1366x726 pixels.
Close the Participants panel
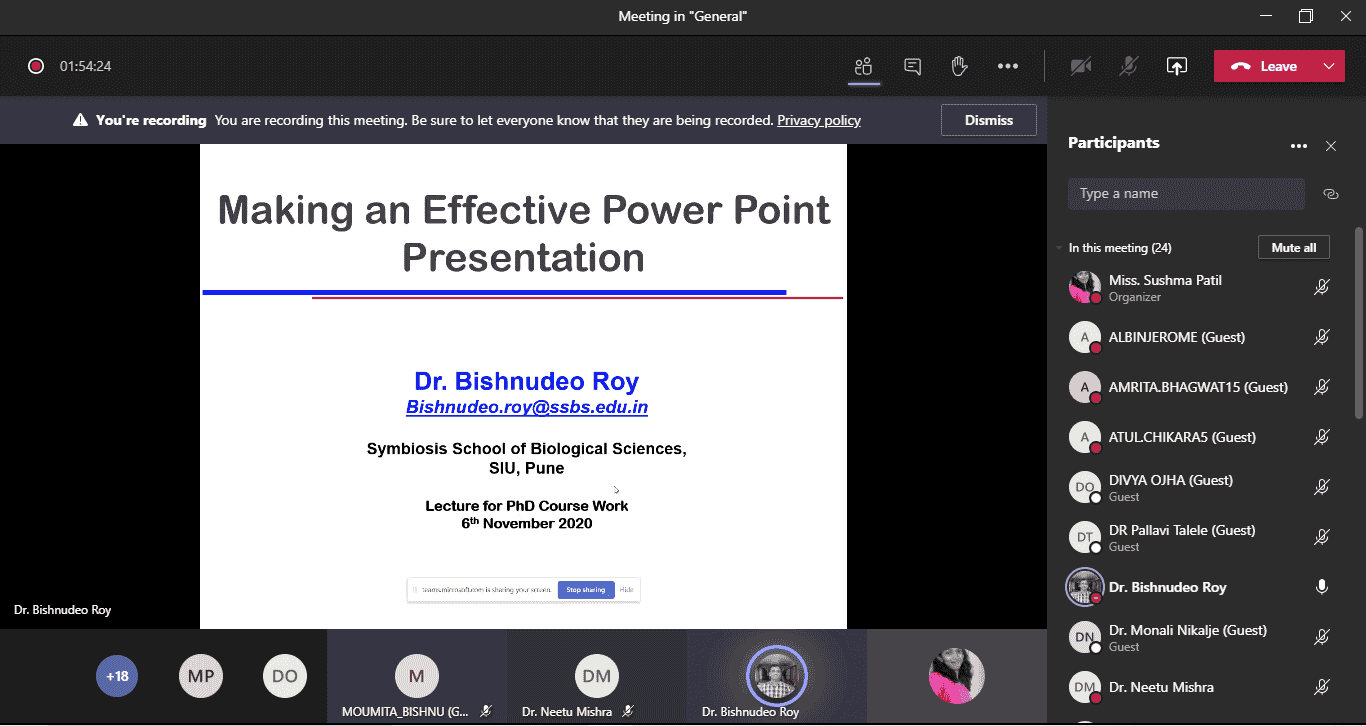(x=1331, y=146)
